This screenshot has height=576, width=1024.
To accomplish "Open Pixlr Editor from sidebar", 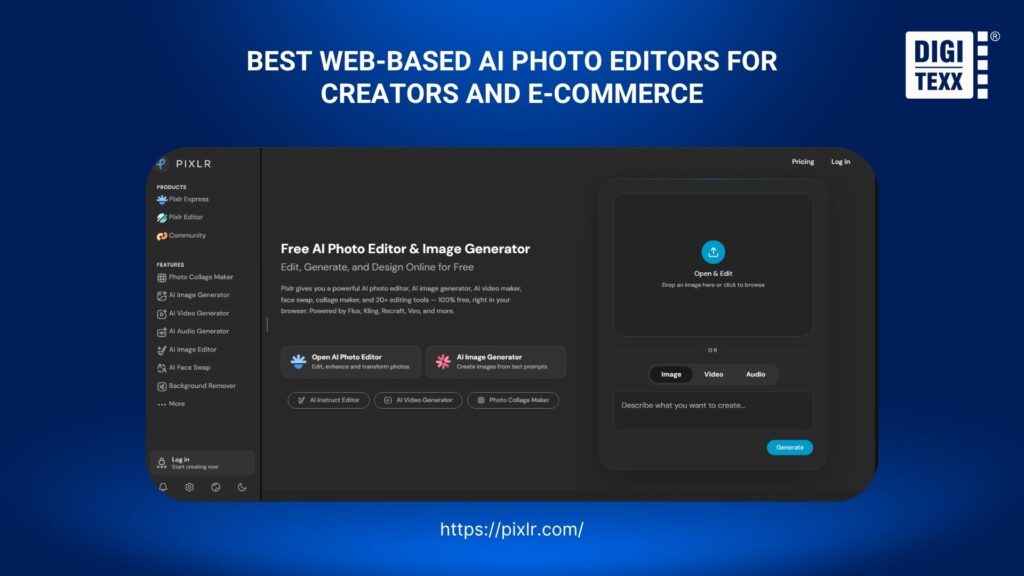I will coord(180,217).
